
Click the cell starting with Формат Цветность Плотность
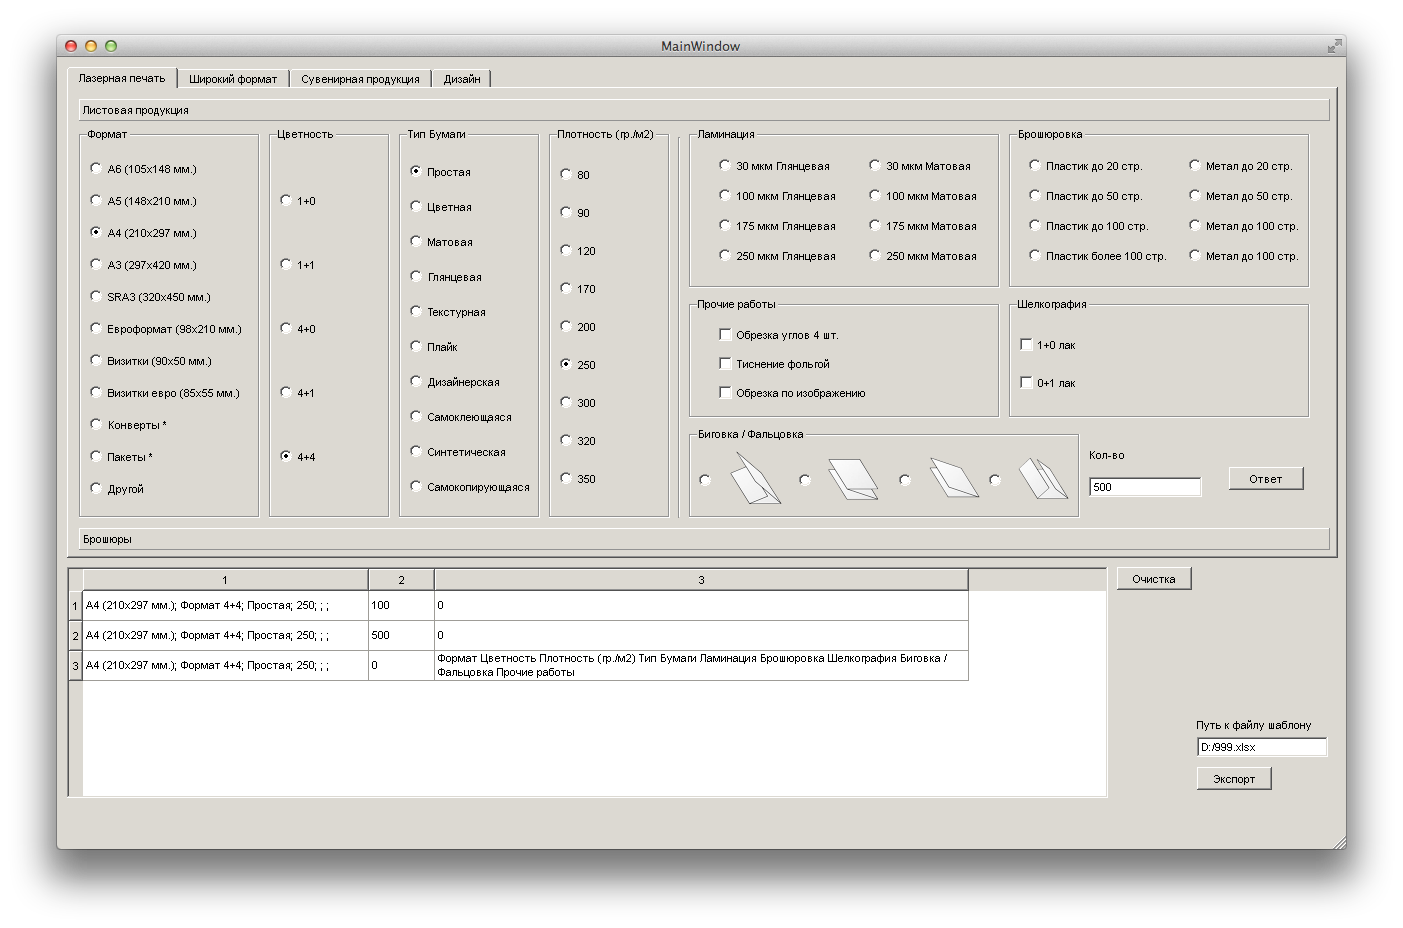click(x=701, y=665)
